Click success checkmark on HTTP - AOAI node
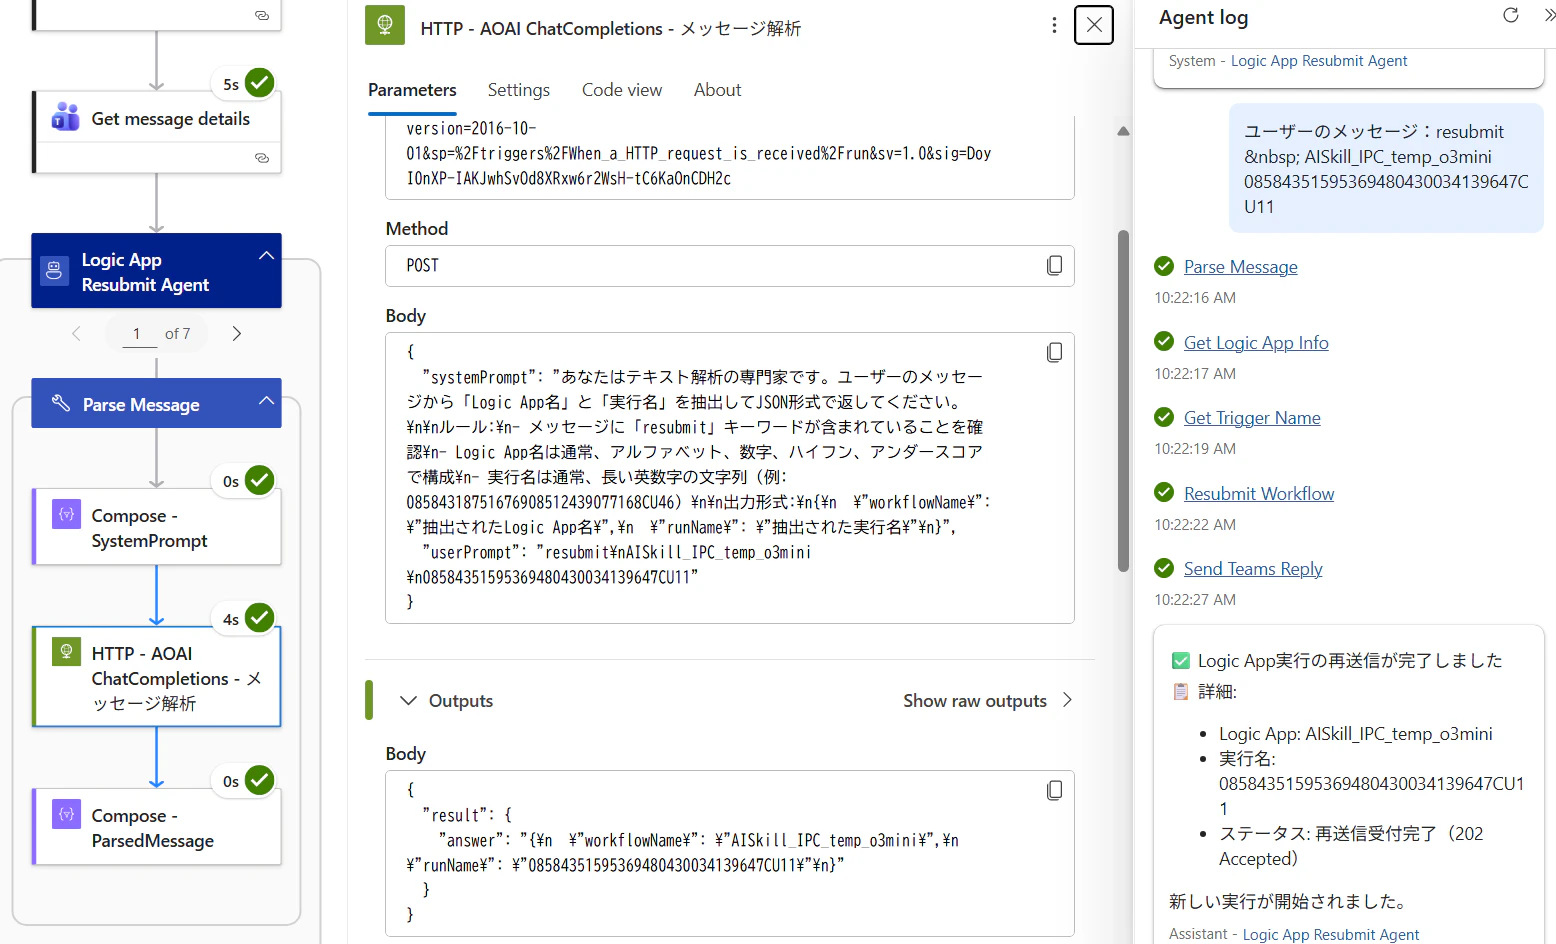 coord(260,618)
